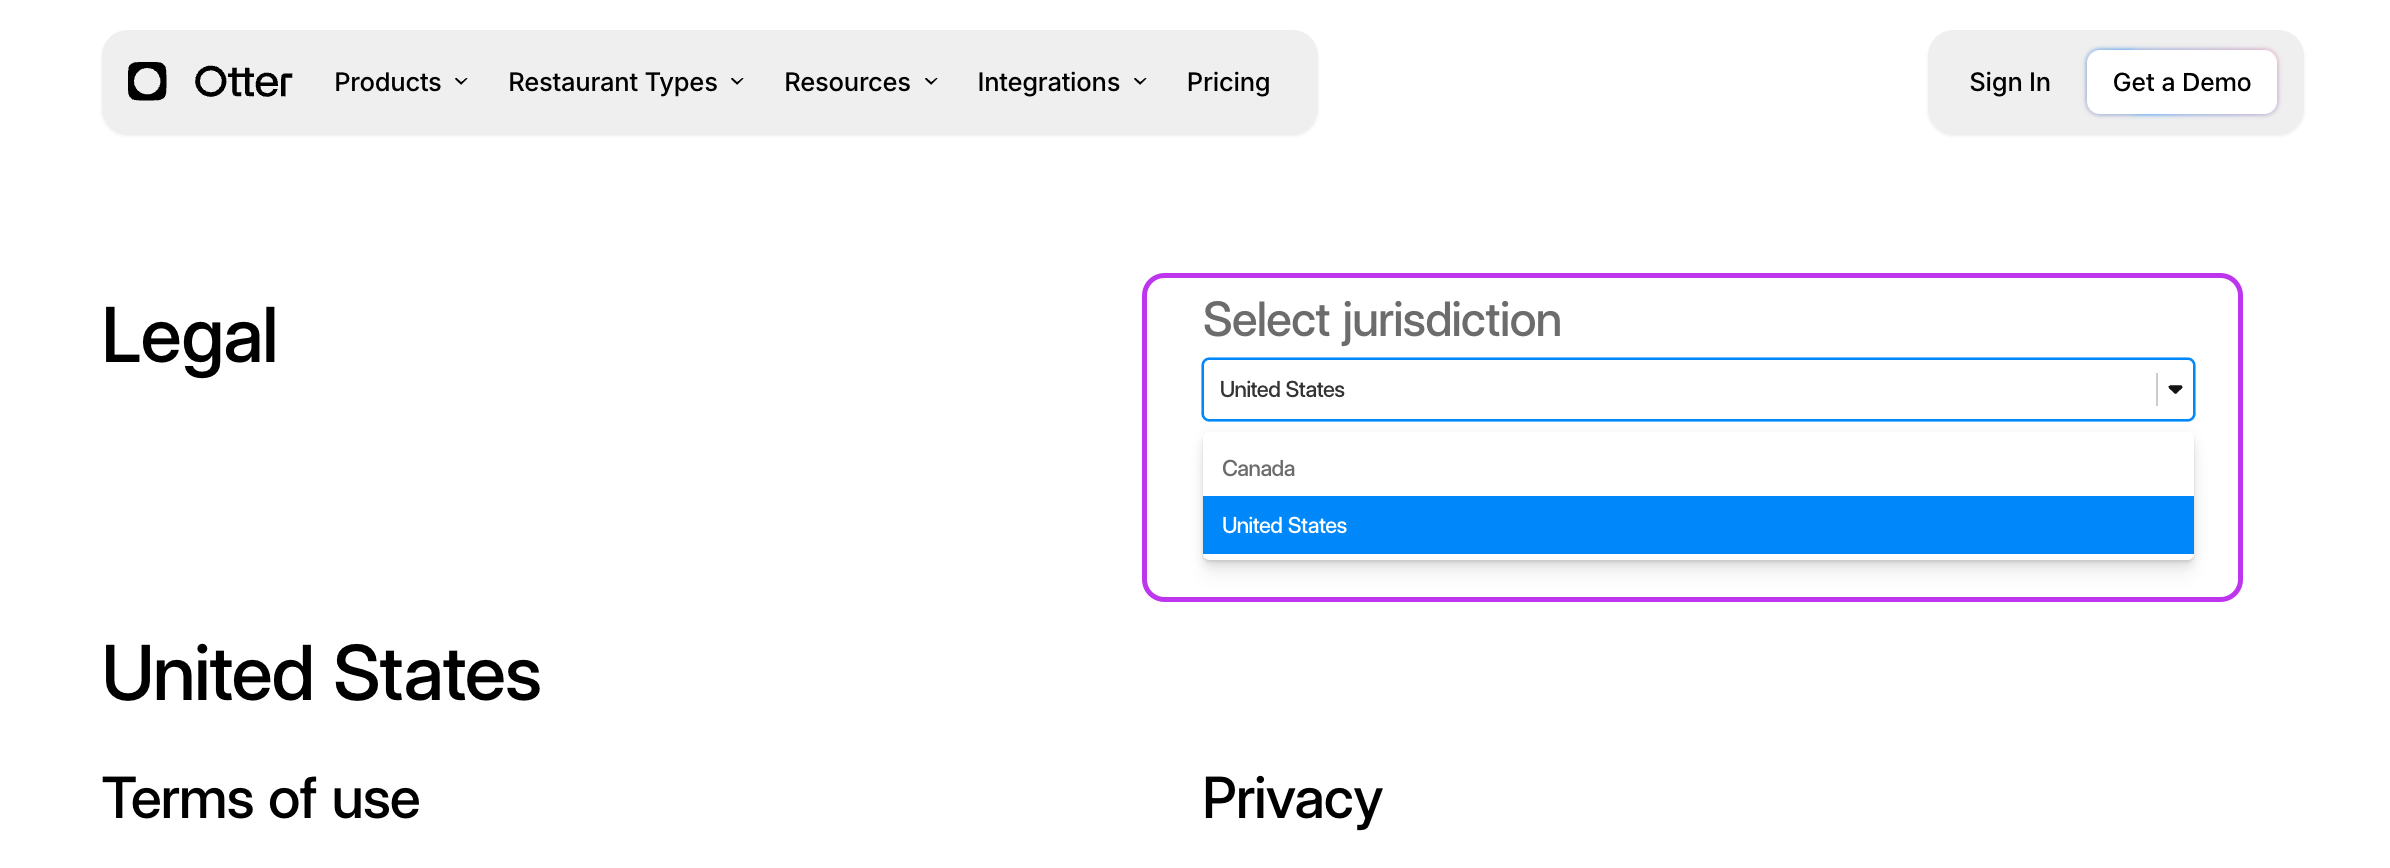Click the chevron beside Restaurant Types
Screen dimensions: 2390x868
737,82
